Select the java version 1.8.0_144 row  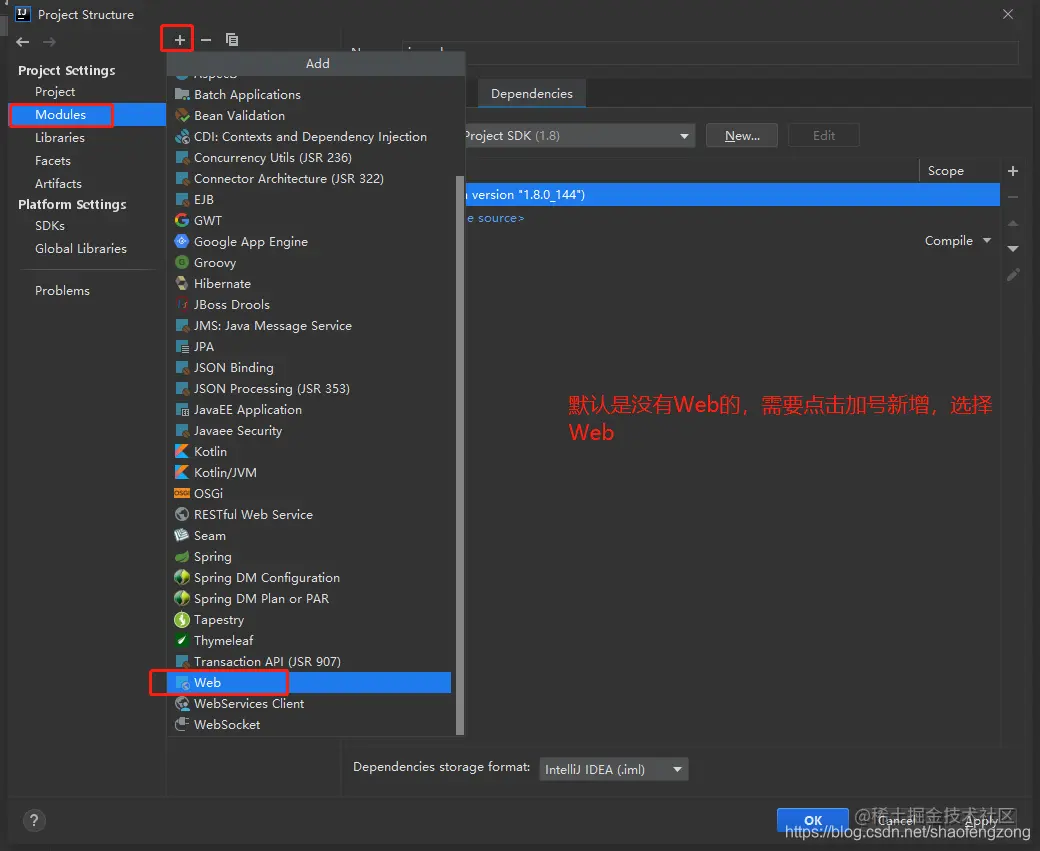[x=732, y=194]
